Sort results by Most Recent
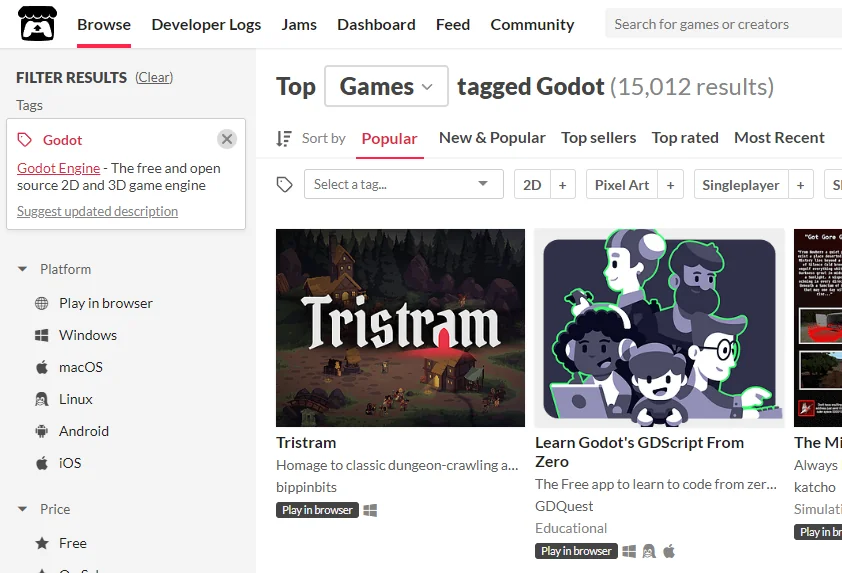 [x=779, y=138]
